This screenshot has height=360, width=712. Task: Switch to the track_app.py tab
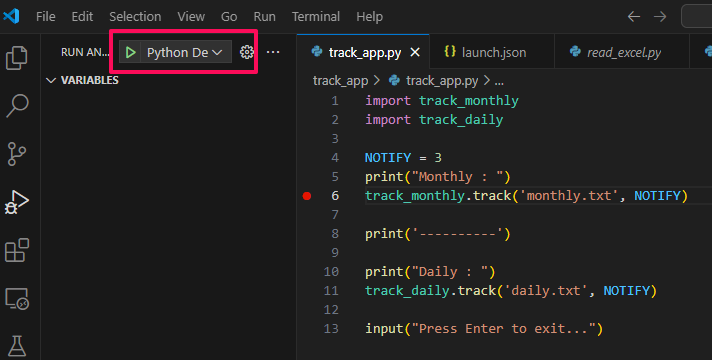pyautogui.click(x=363, y=52)
